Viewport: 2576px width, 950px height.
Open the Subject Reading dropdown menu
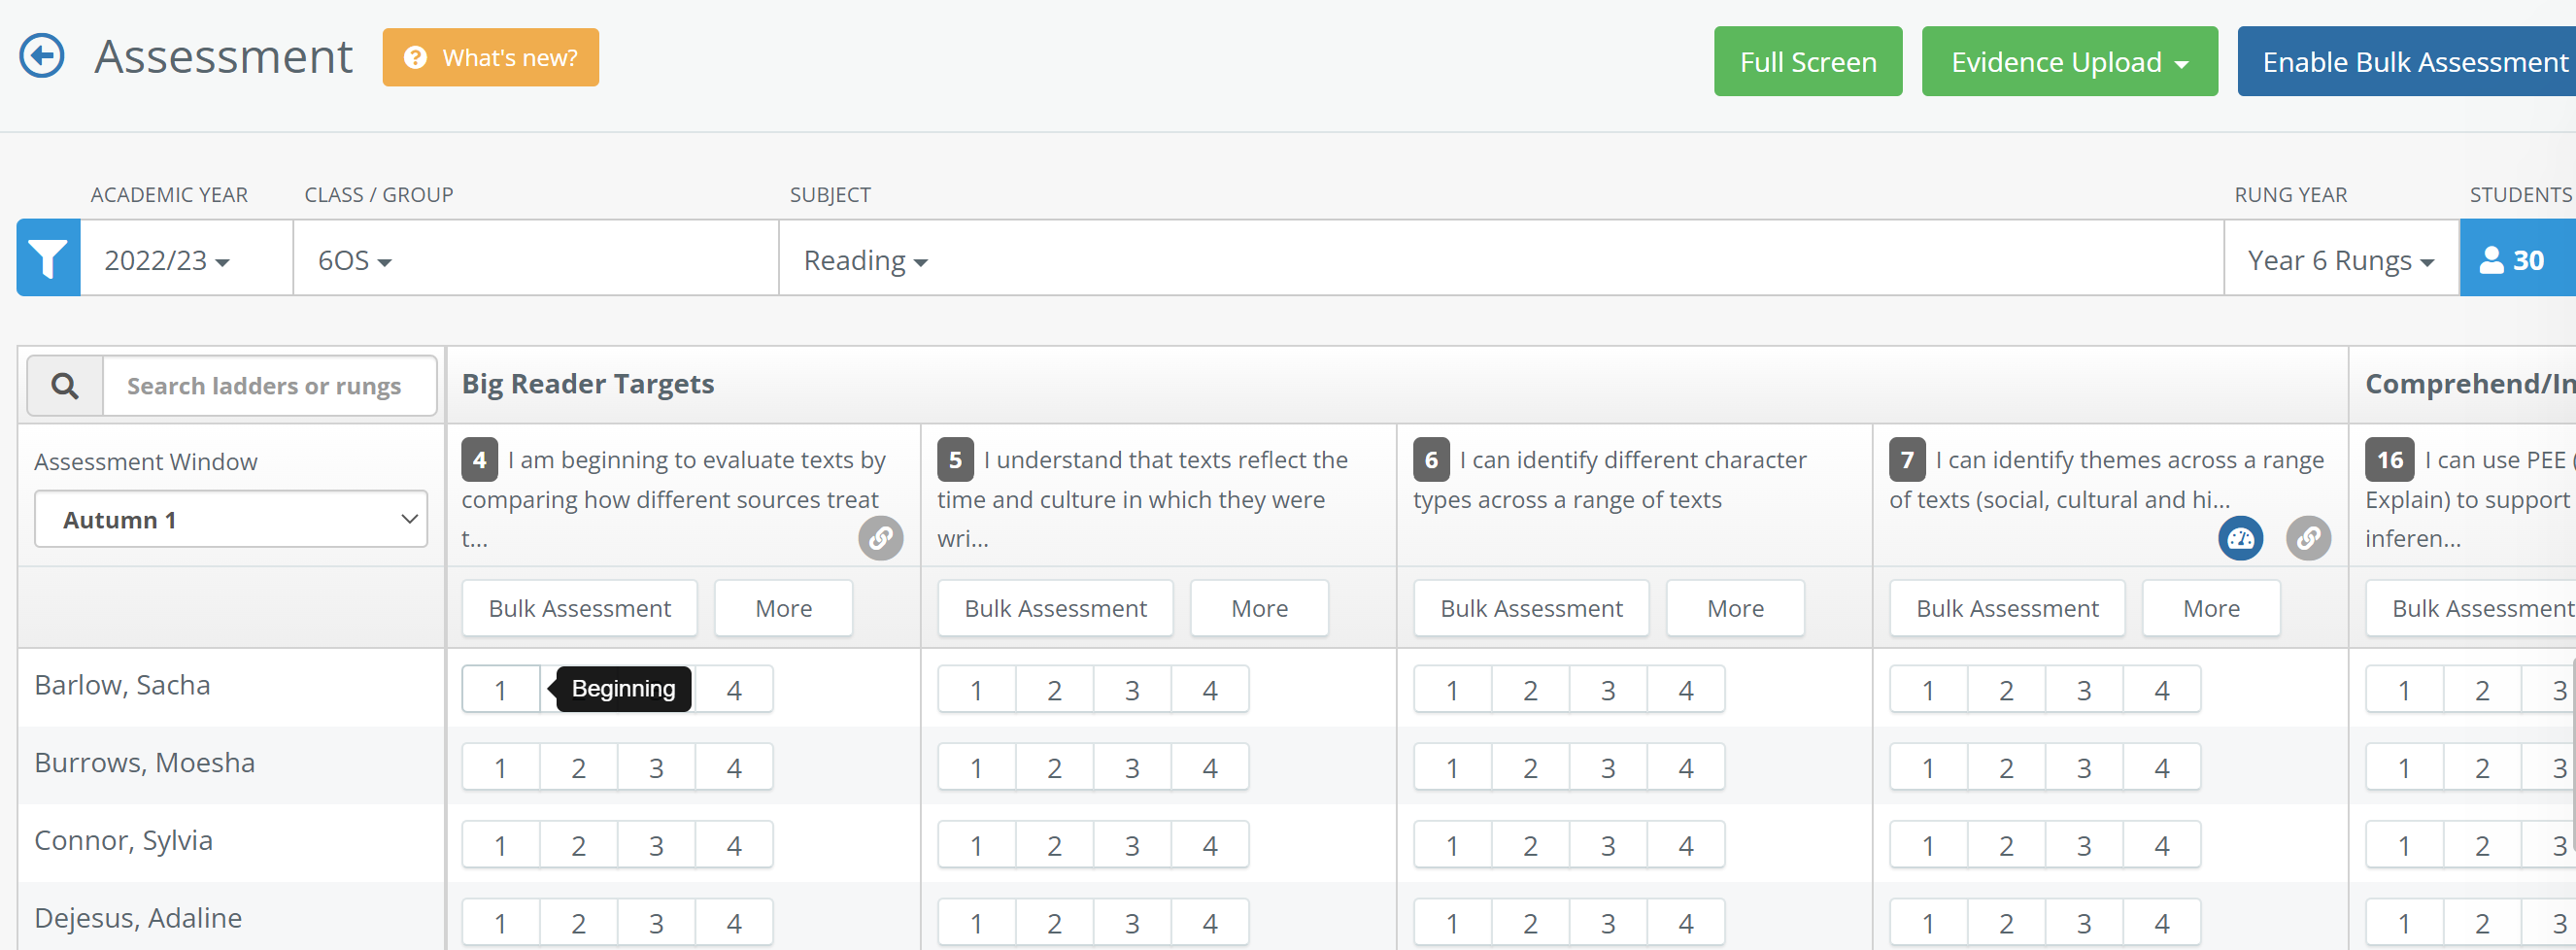(866, 260)
